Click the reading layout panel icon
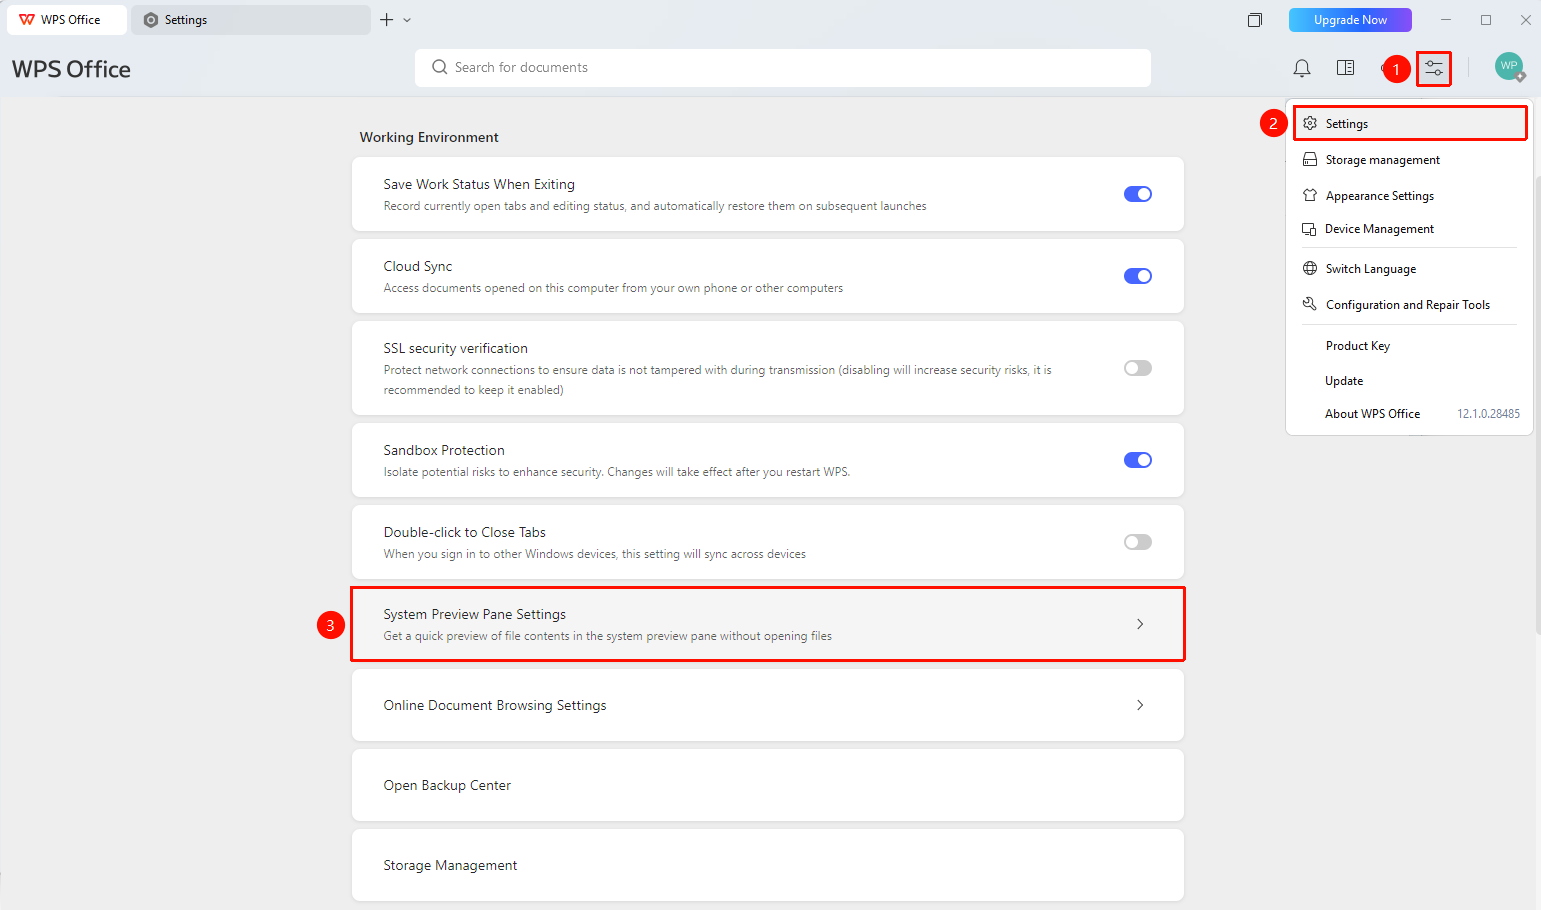This screenshot has width=1541, height=910. click(1345, 68)
